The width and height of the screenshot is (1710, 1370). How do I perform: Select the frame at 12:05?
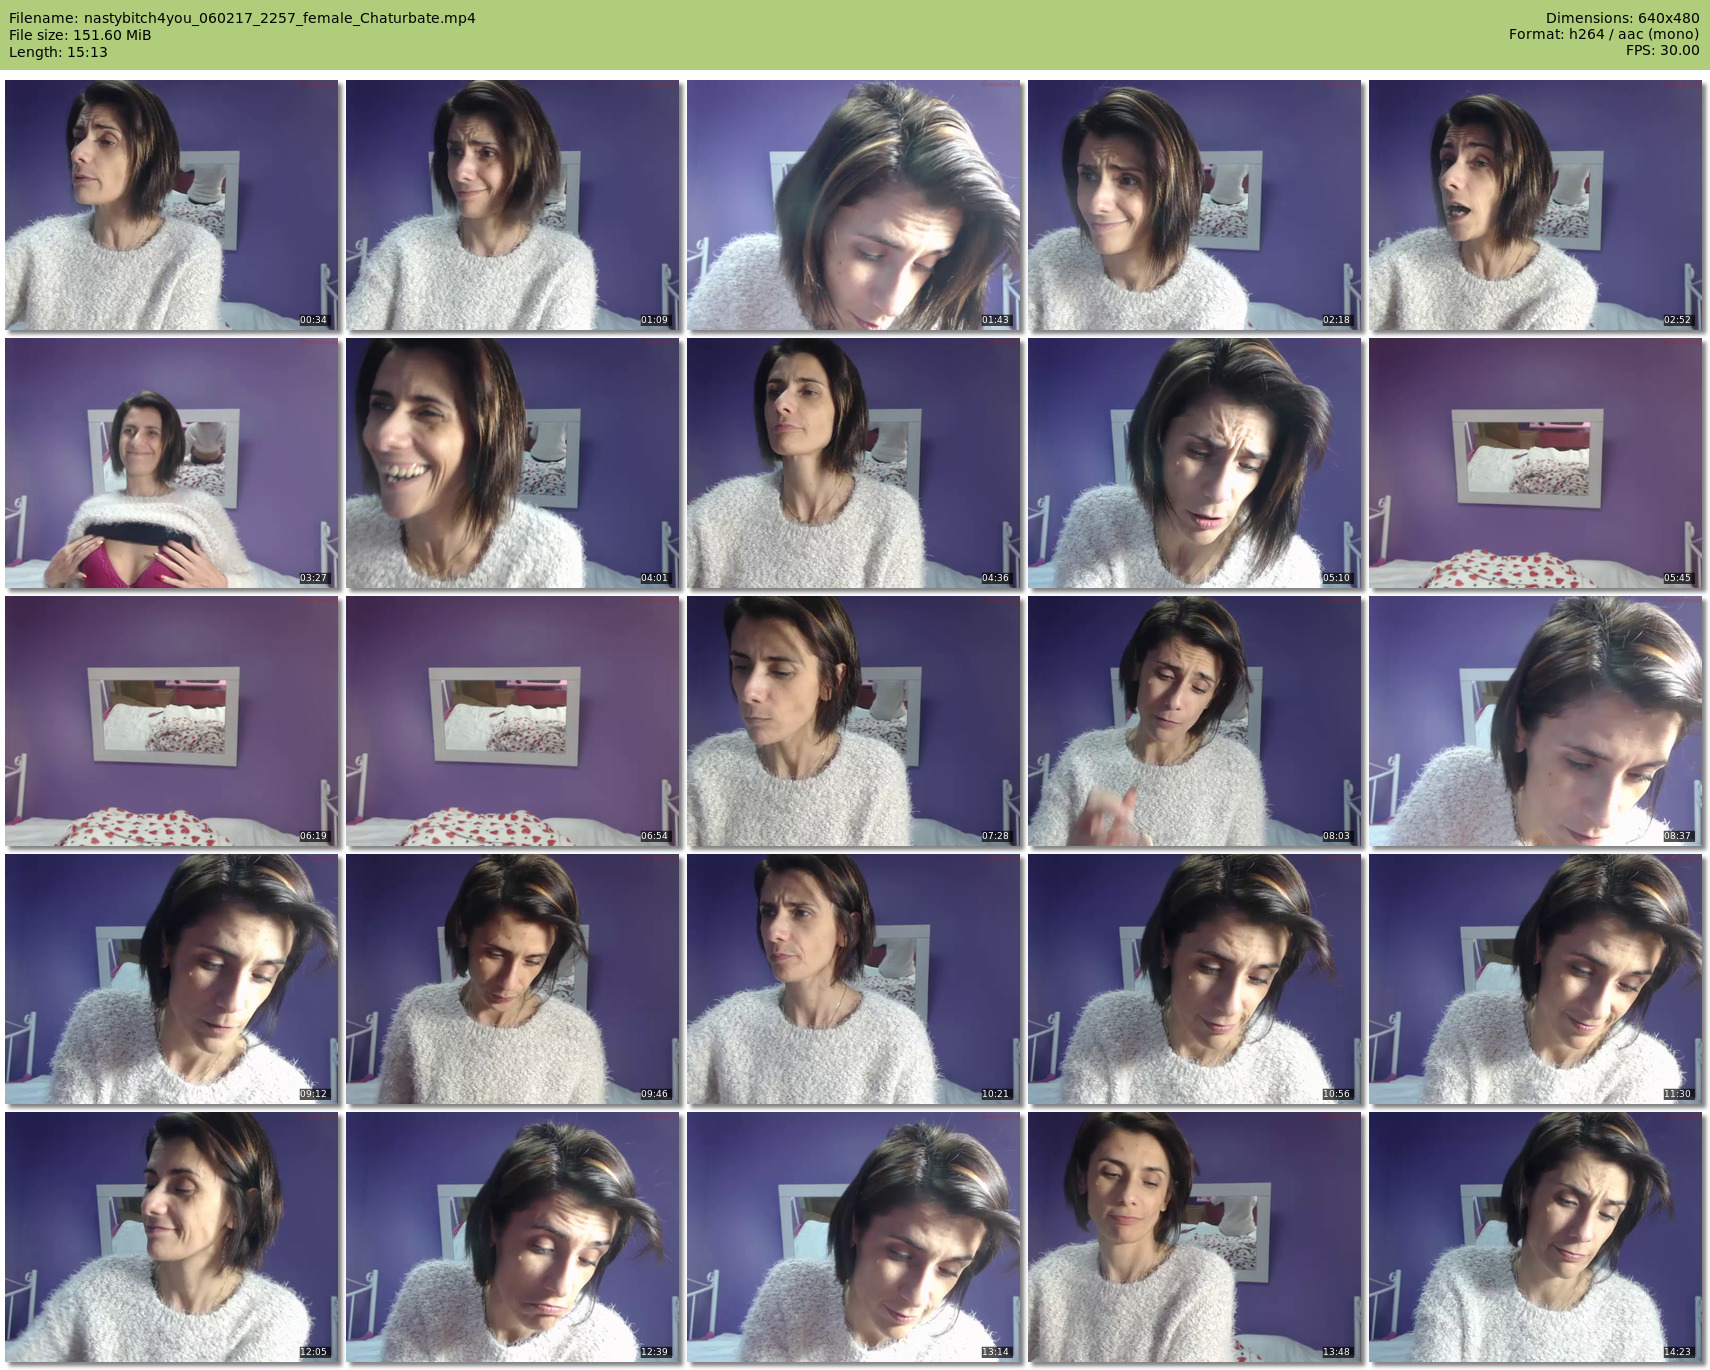tap(171, 1237)
